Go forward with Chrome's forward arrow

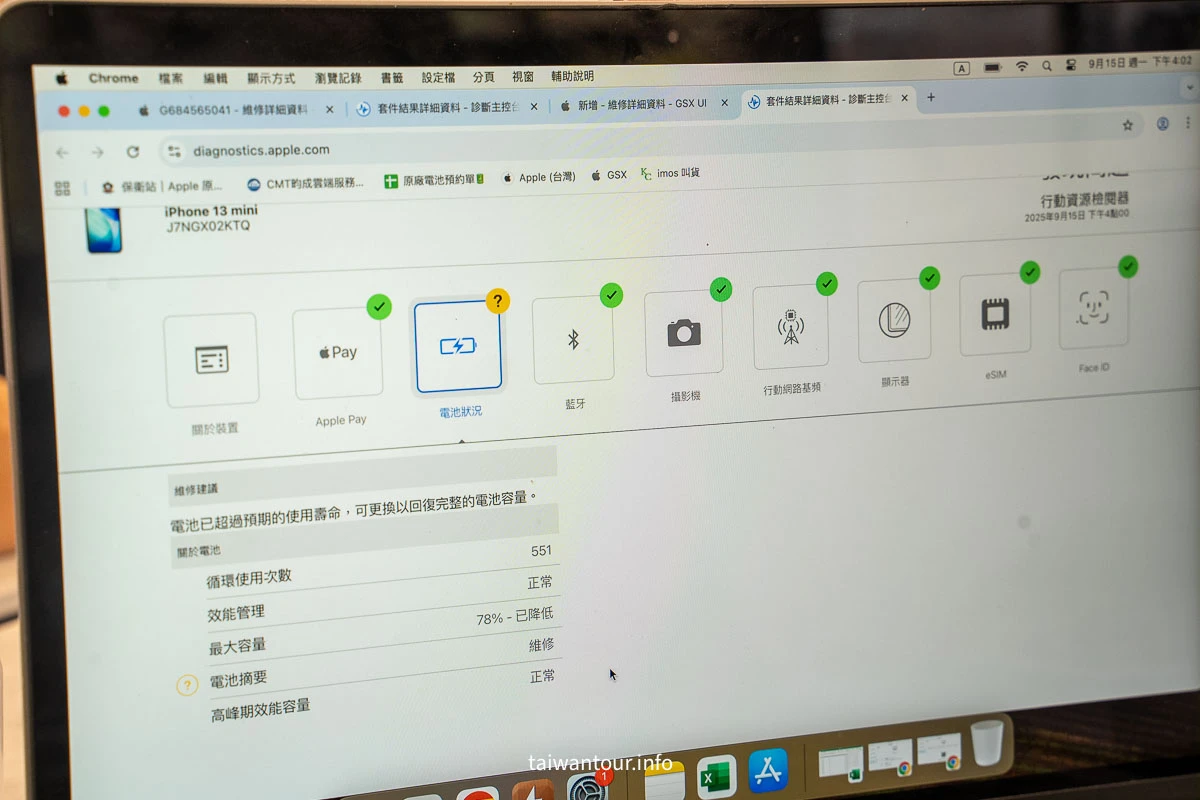coord(97,152)
